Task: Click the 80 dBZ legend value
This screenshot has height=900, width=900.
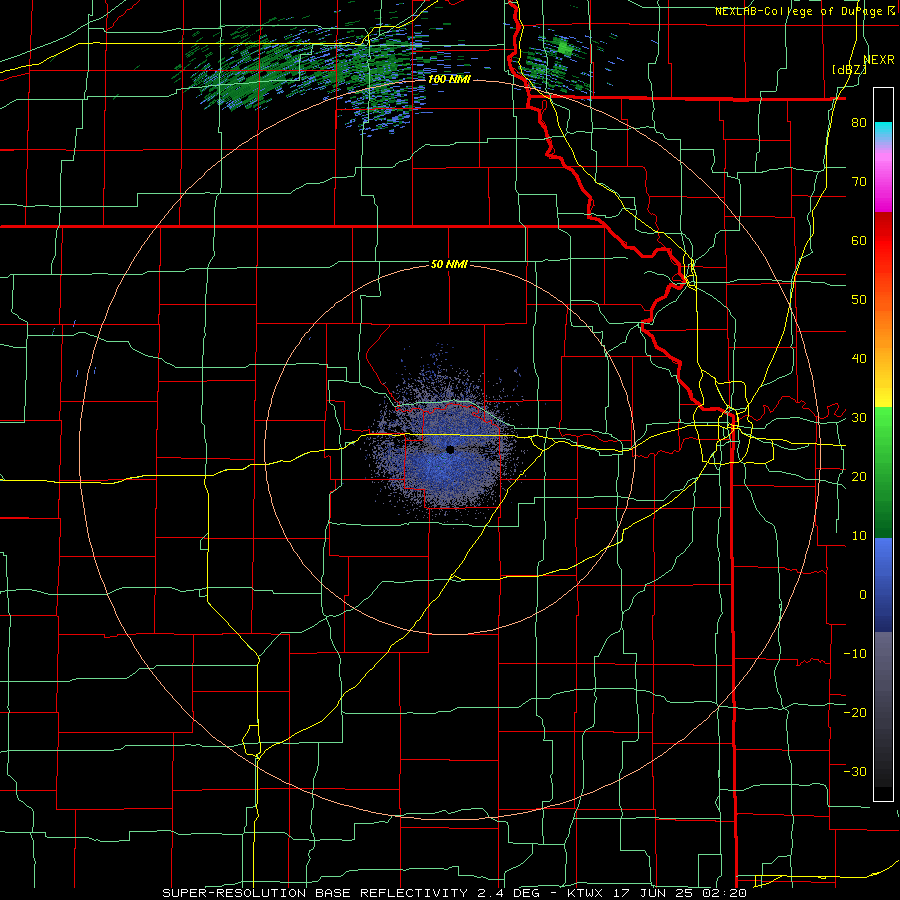Action: click(x=859, y=123)
